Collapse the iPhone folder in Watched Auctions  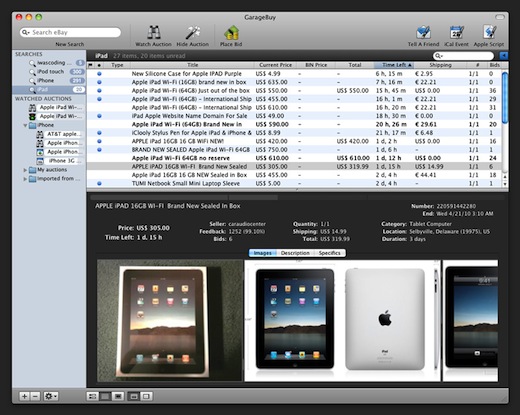tap(25, 125)
